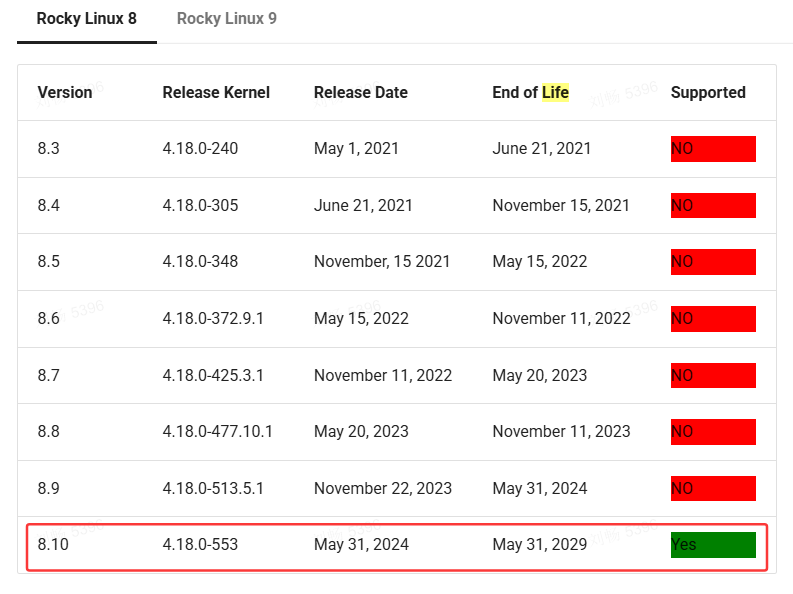
Task: Click kernel 4.18.0-553 cell
Action: click(x=200, y=545)
